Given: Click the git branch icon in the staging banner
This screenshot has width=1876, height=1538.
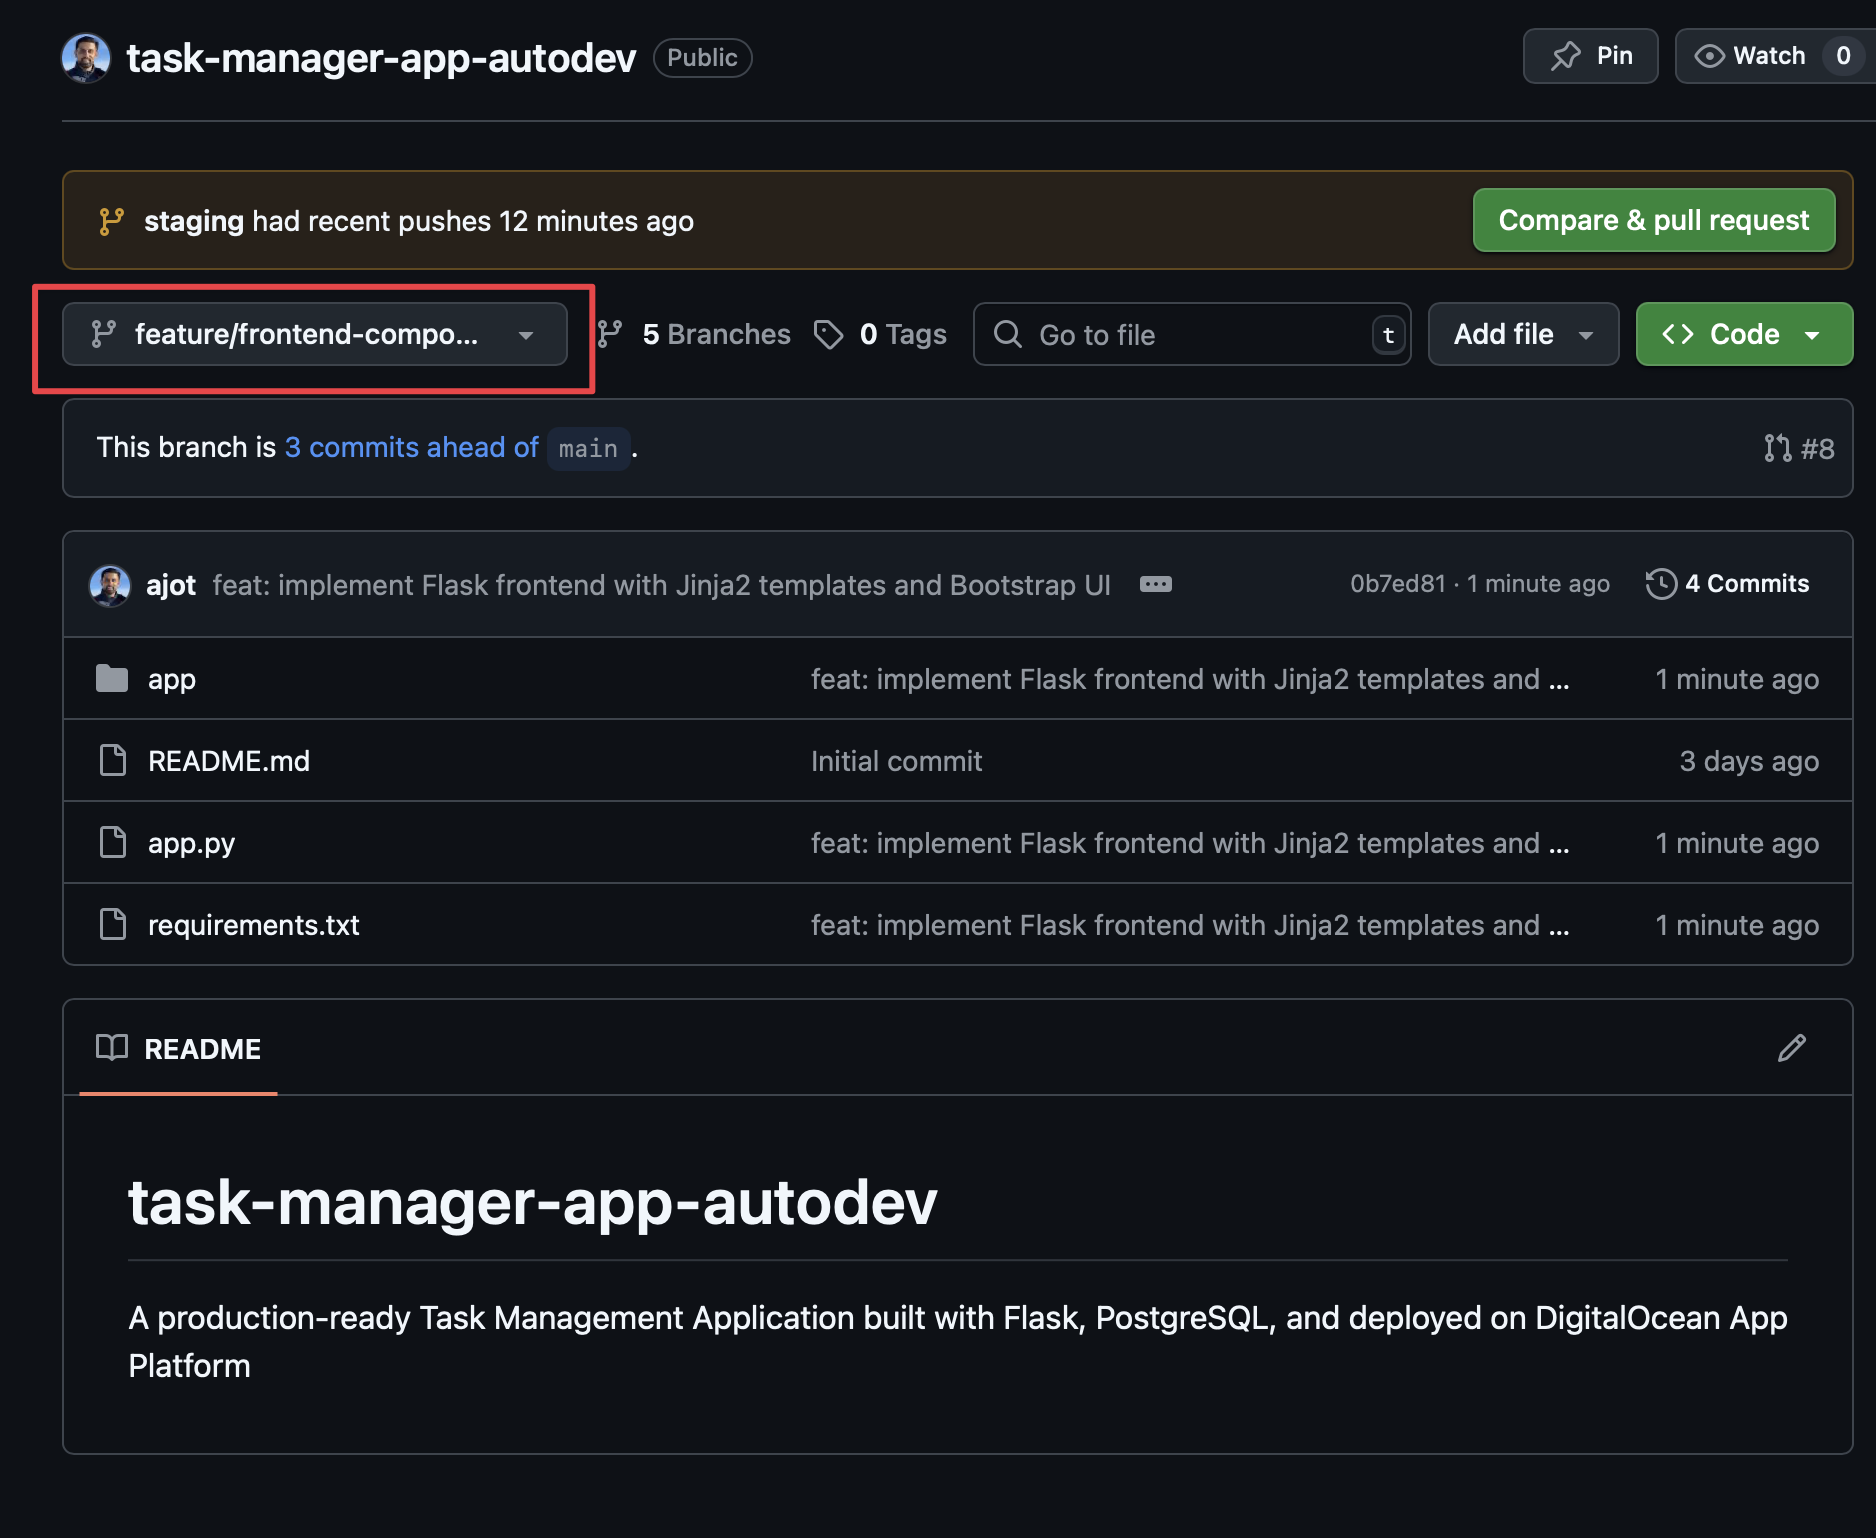Looking at the screenshot, I should point(111,221).
